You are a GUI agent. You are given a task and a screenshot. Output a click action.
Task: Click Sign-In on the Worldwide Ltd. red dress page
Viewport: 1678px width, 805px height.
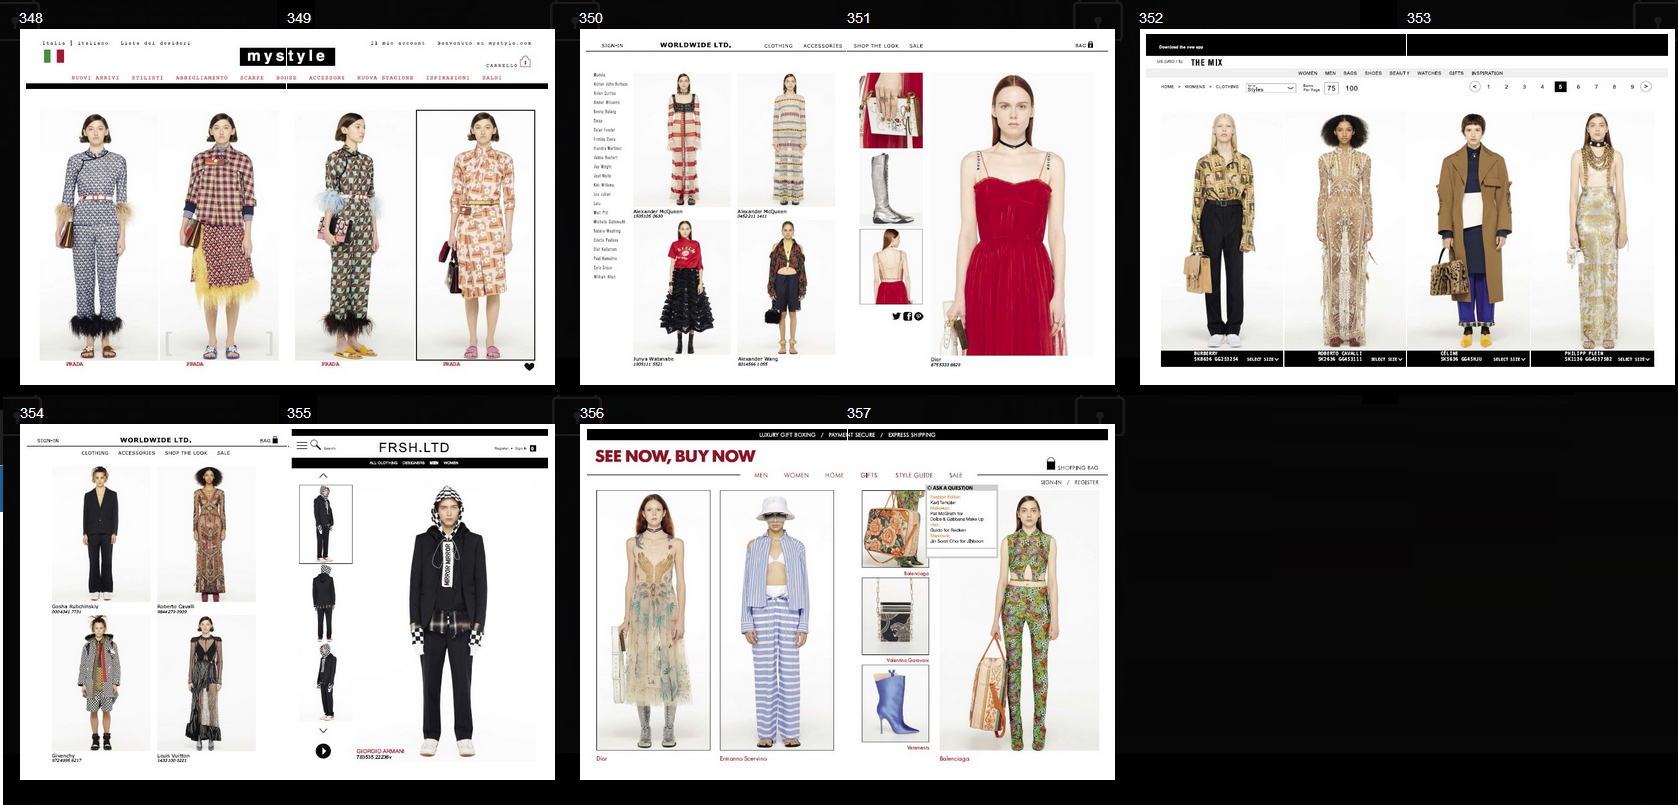(612, 46)
